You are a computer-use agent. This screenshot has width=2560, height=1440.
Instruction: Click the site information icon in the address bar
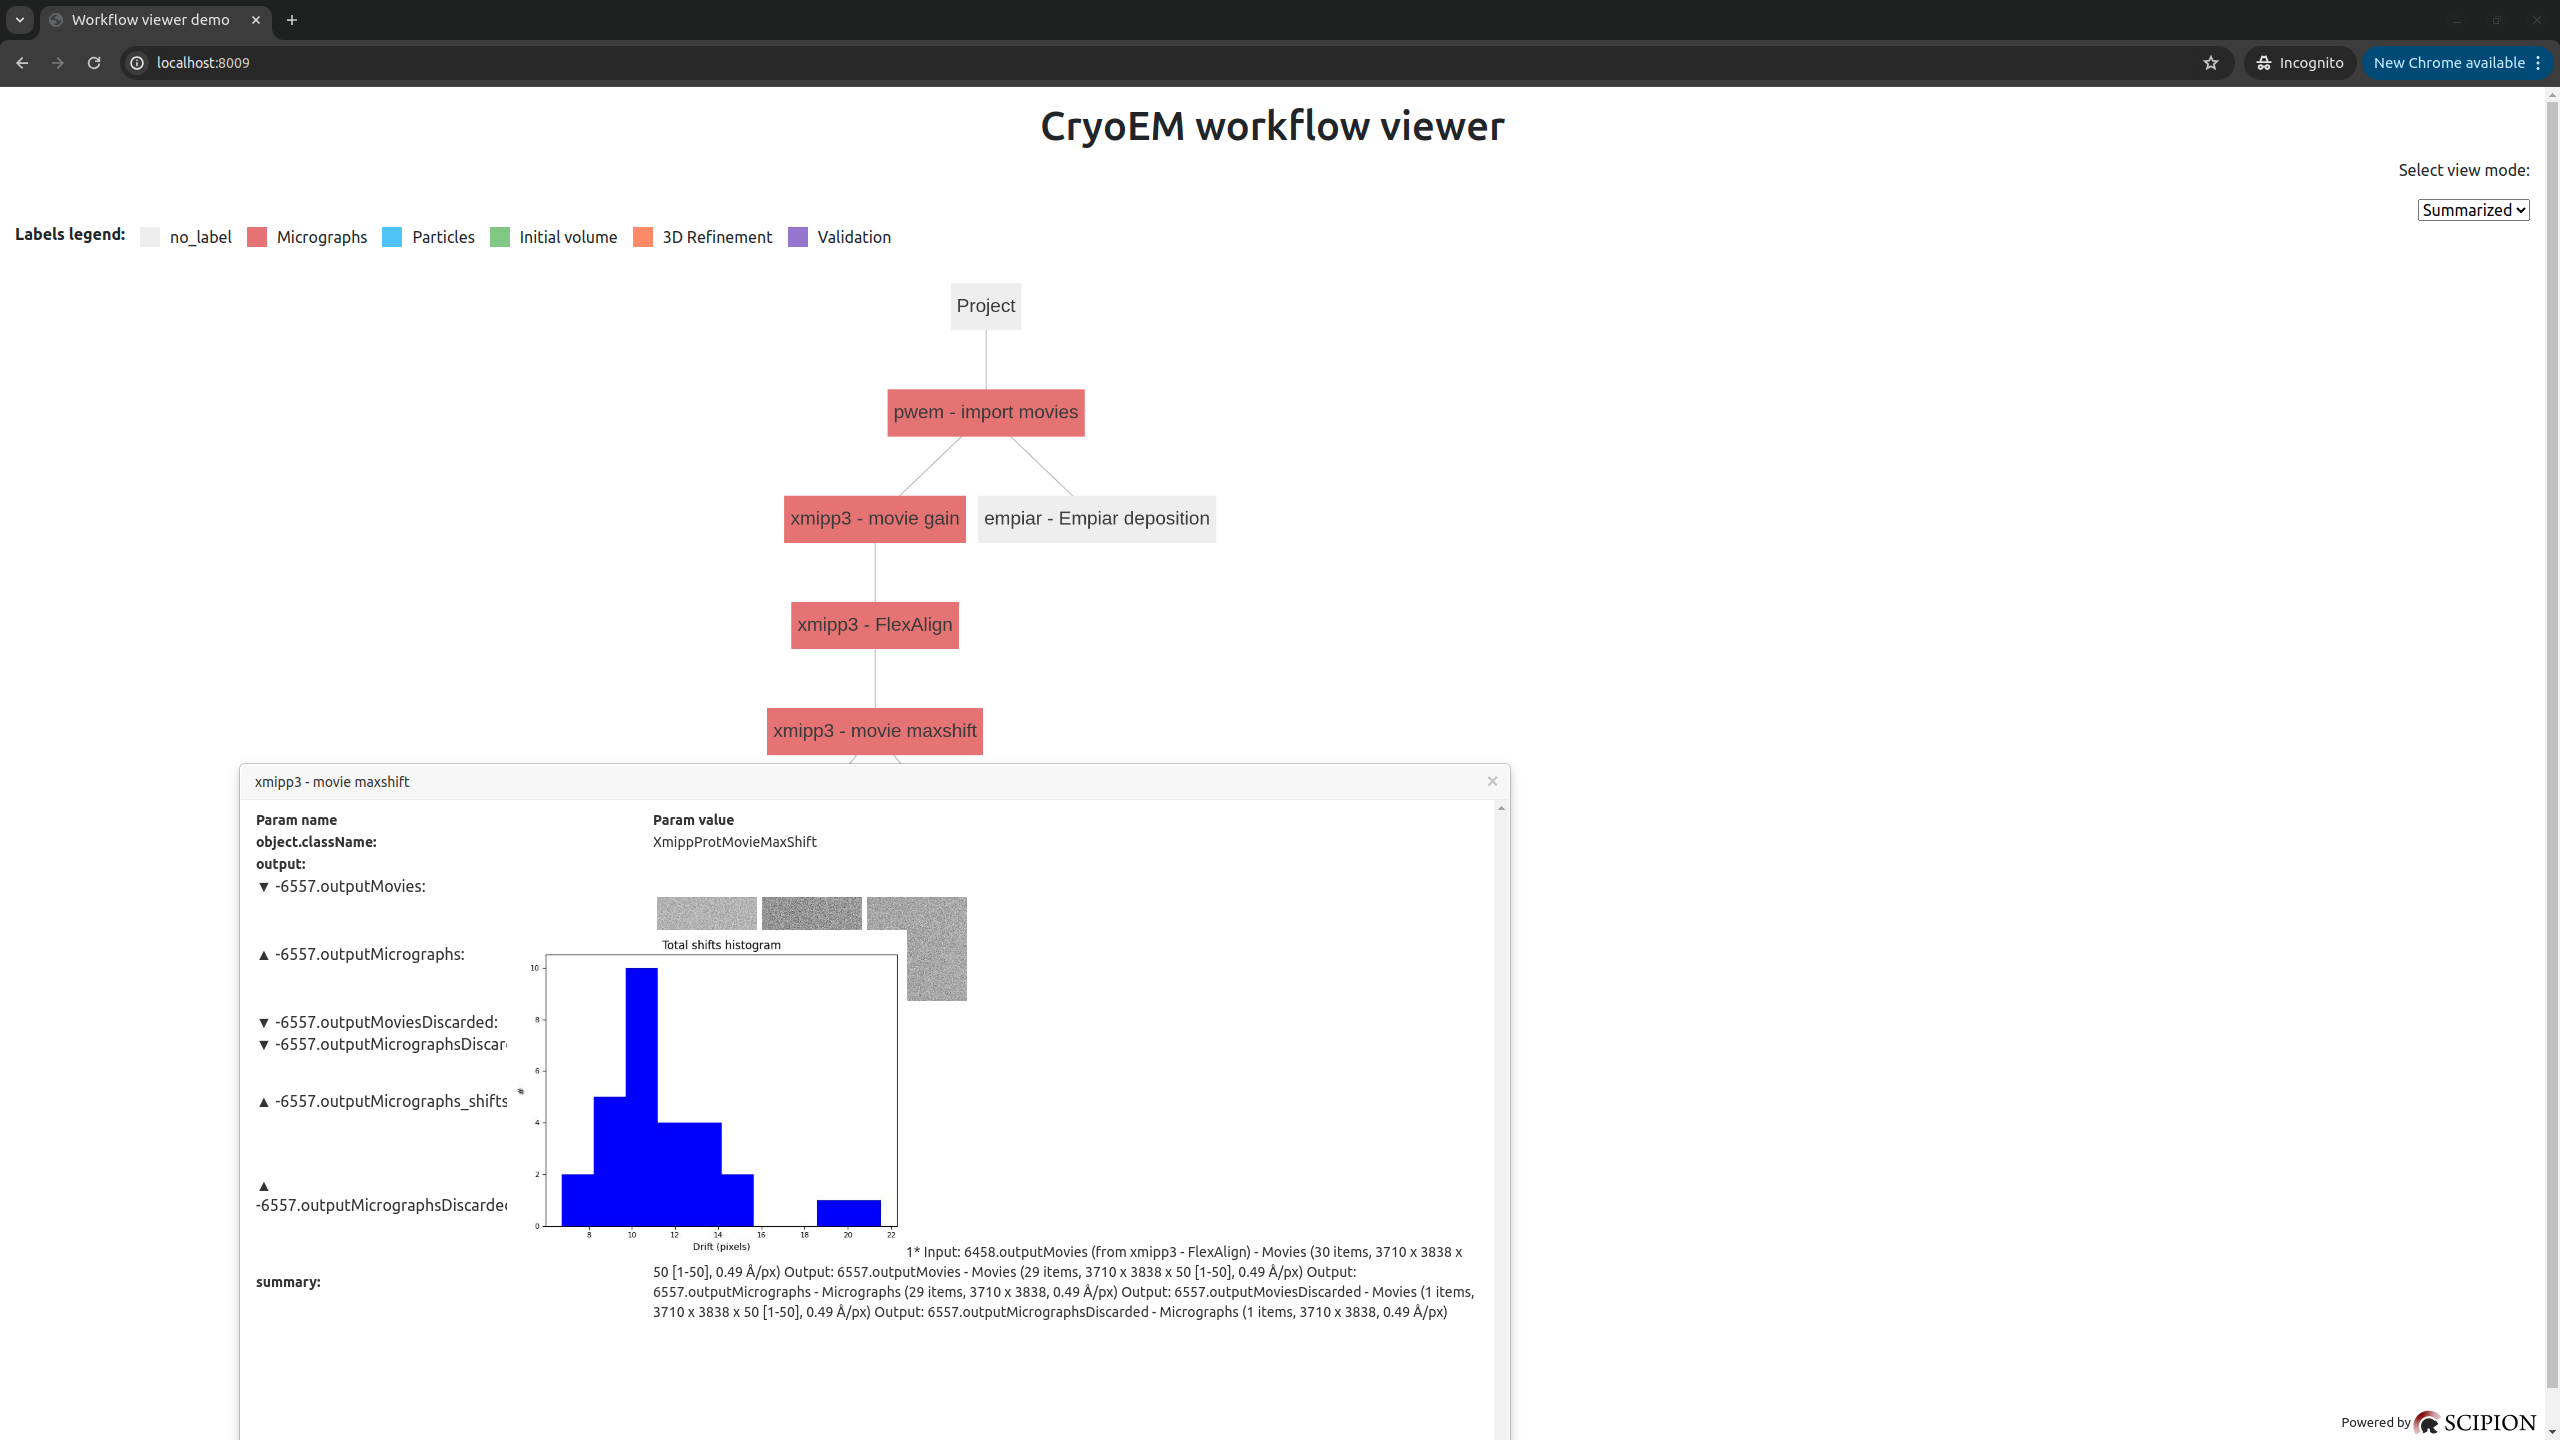pyautogui.click(x=137, y=63)
